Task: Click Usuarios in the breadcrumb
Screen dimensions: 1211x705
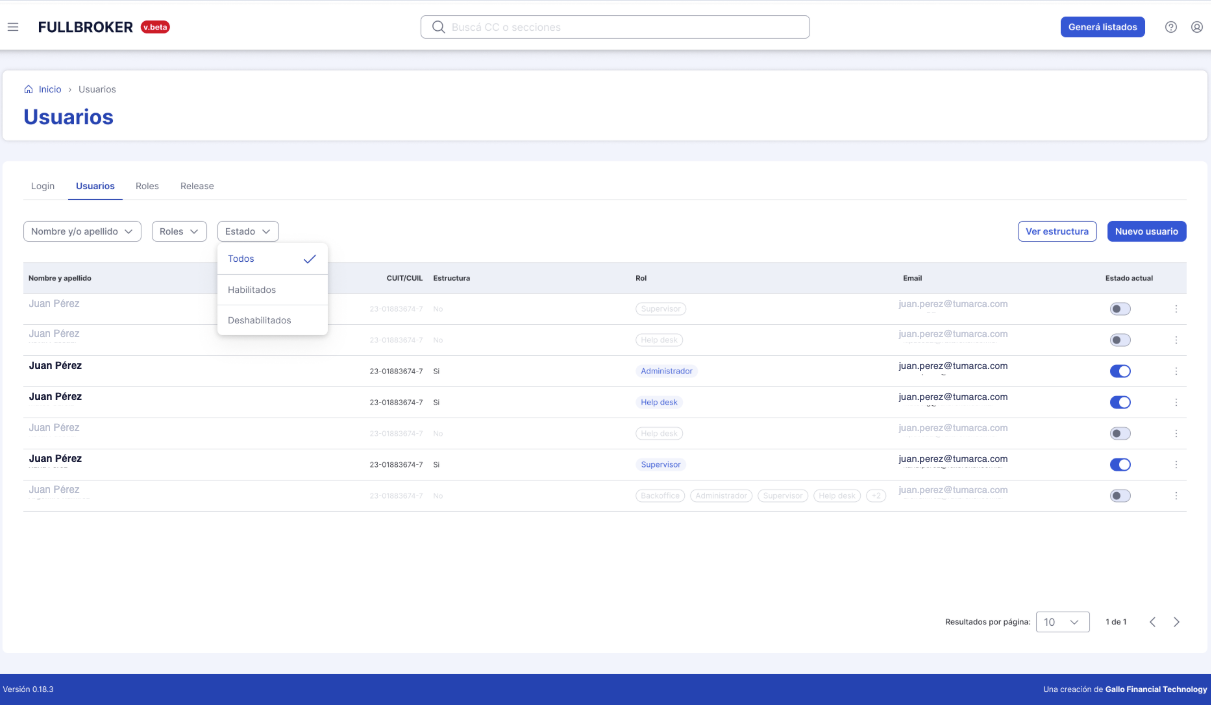Action: point(97,89)
